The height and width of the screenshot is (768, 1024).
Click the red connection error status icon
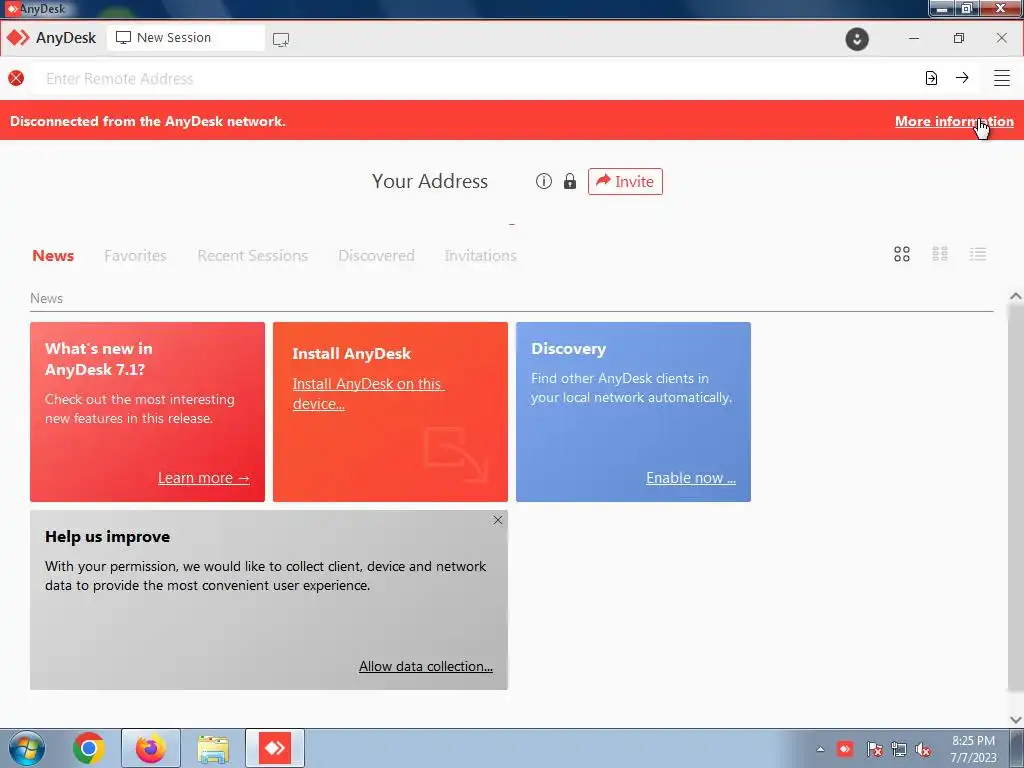[x=16, y=78]
